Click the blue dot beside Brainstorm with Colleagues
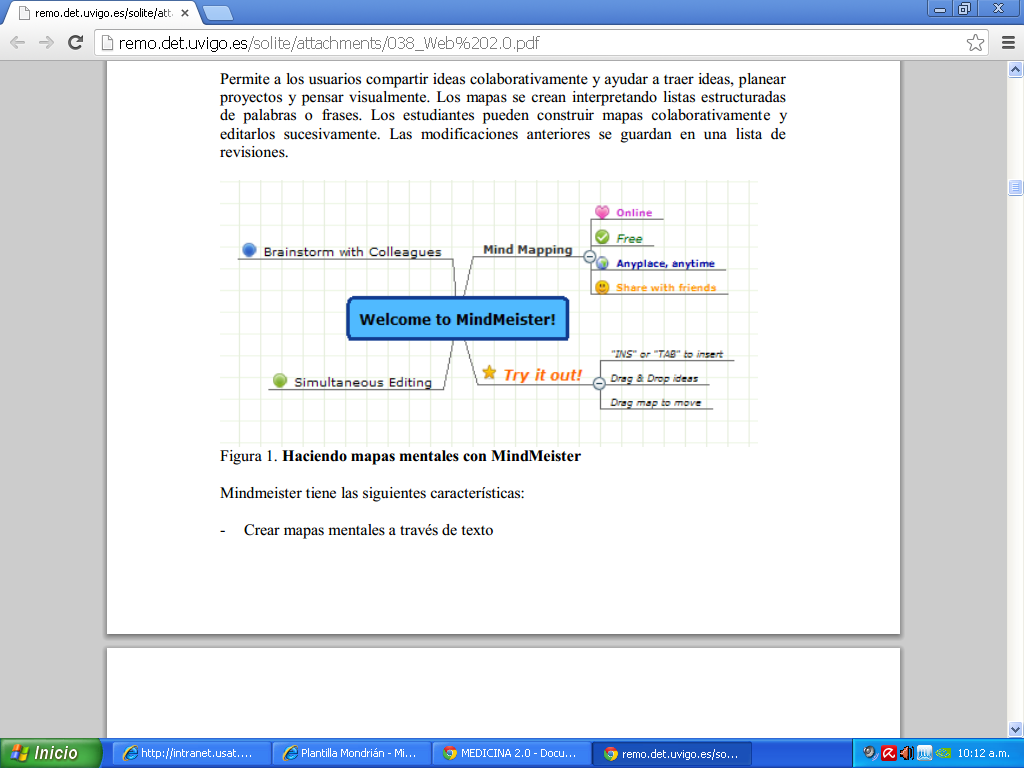Viewport: 1024px width, 768px height. [249, 249]
